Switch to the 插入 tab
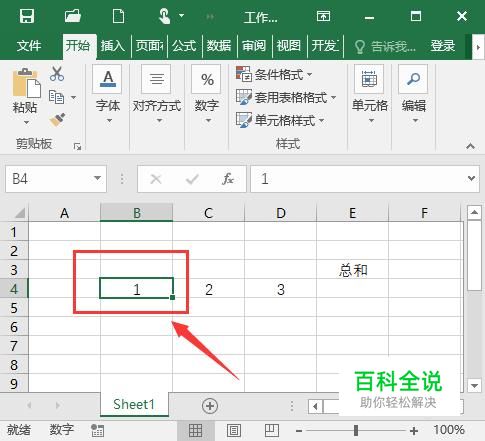 click(x=113, y=45)
